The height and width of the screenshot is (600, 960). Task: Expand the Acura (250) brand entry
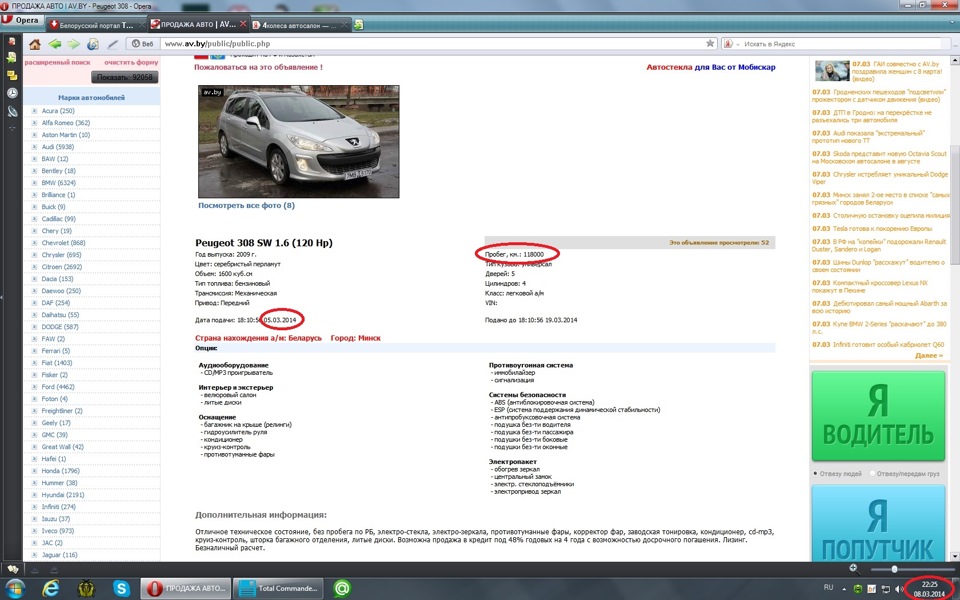click(x=35, y=111)
